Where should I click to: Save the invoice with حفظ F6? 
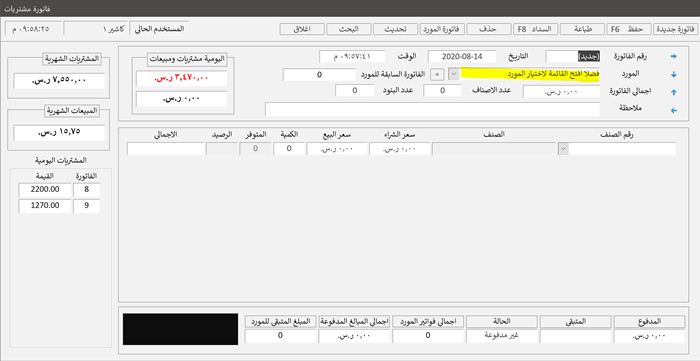click(x=629, y=29)
